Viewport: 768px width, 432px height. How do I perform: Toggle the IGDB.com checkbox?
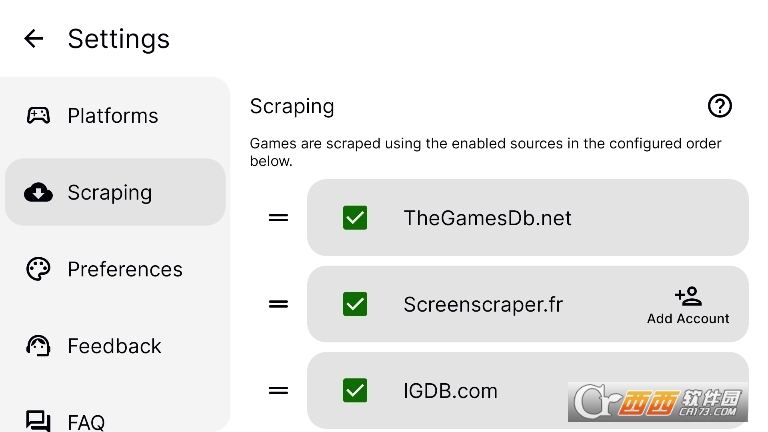(x=355, y=390)
